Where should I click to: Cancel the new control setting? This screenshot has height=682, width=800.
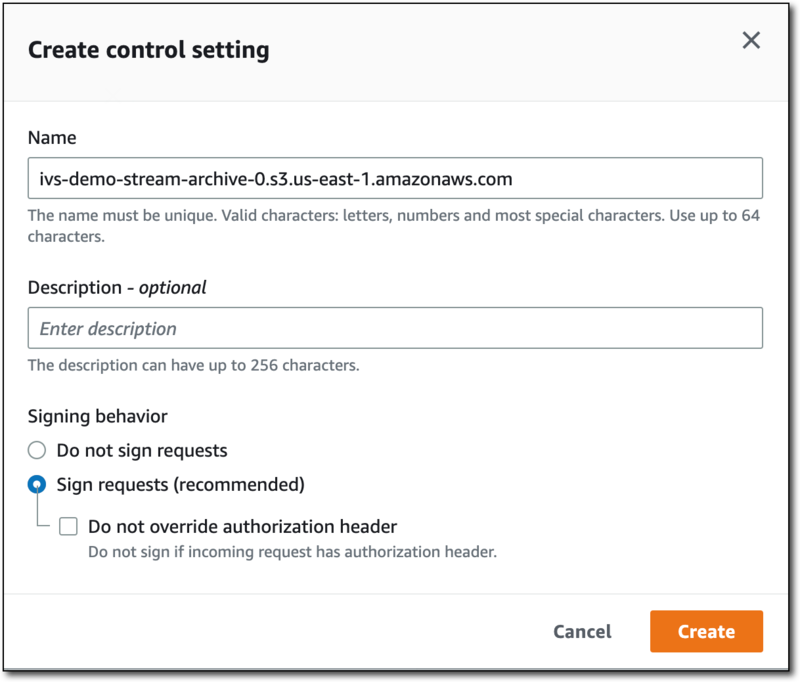581,631
